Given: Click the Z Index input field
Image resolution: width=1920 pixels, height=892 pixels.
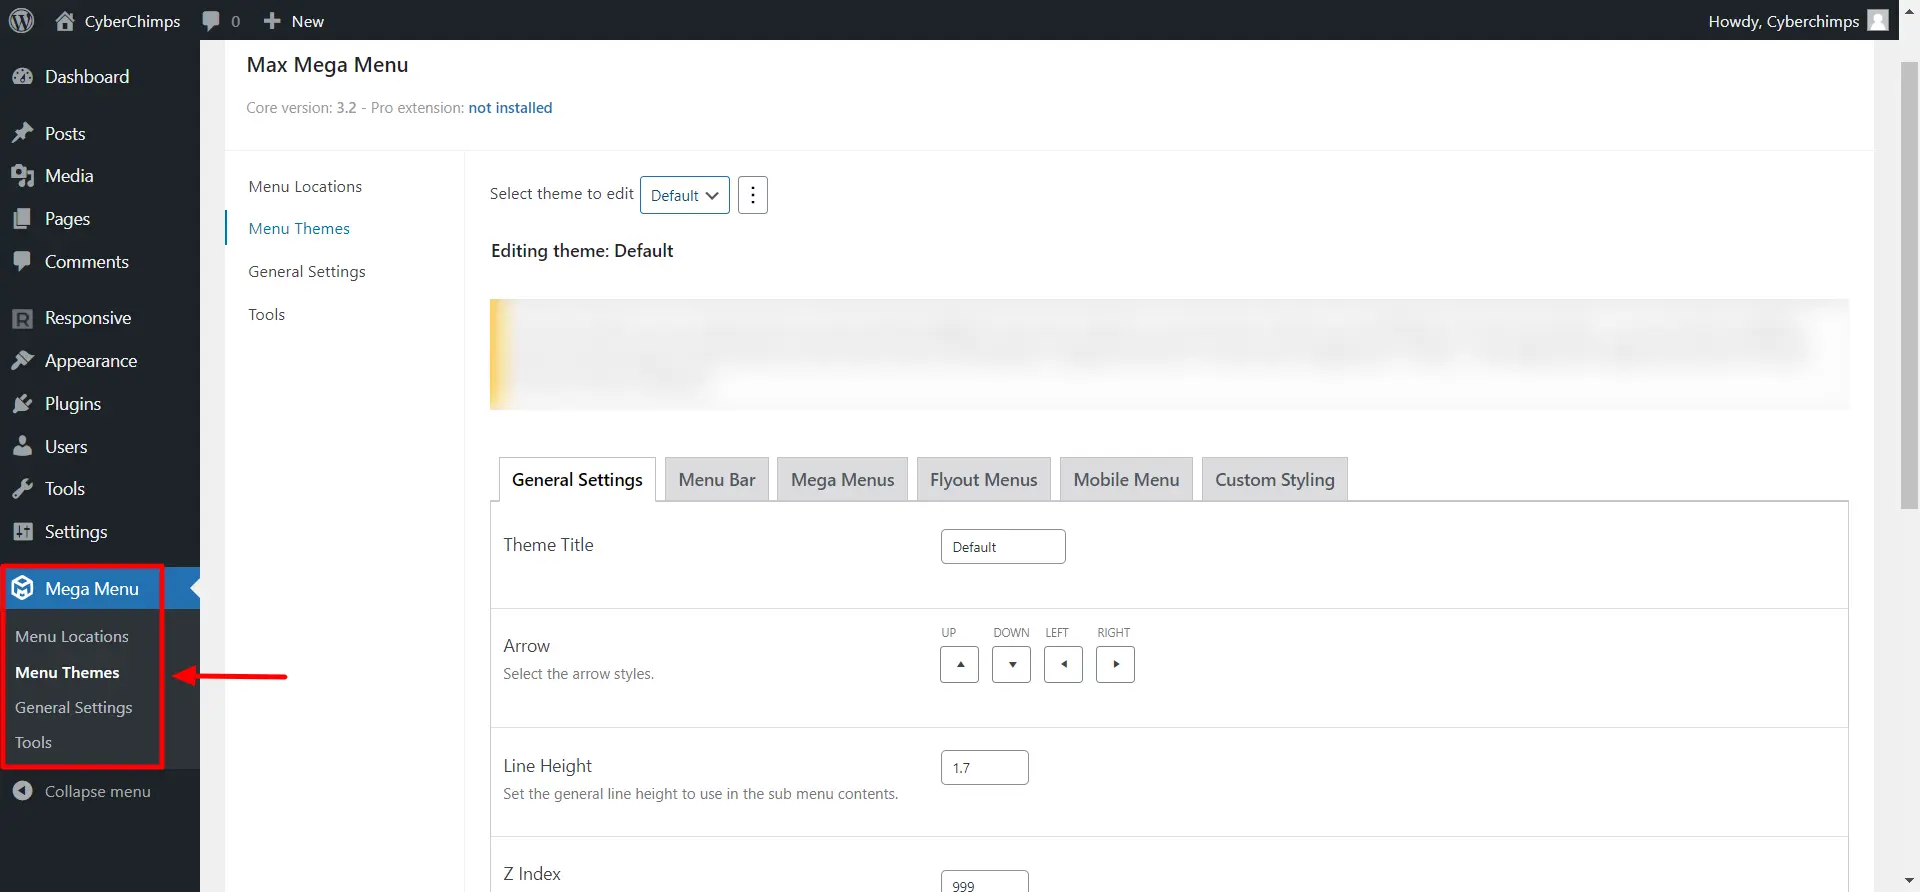Looking at the screenshot, I should (x=985, y=882).
